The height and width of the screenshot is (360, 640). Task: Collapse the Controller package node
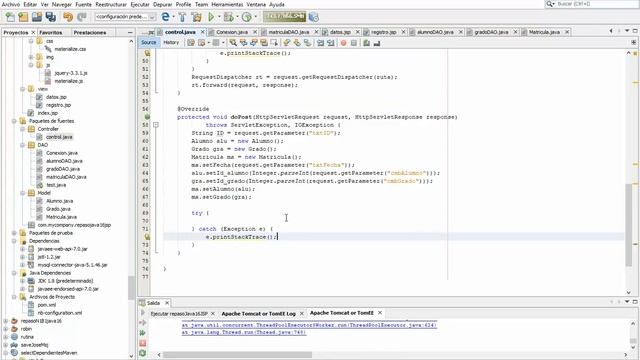pos(23,129)
